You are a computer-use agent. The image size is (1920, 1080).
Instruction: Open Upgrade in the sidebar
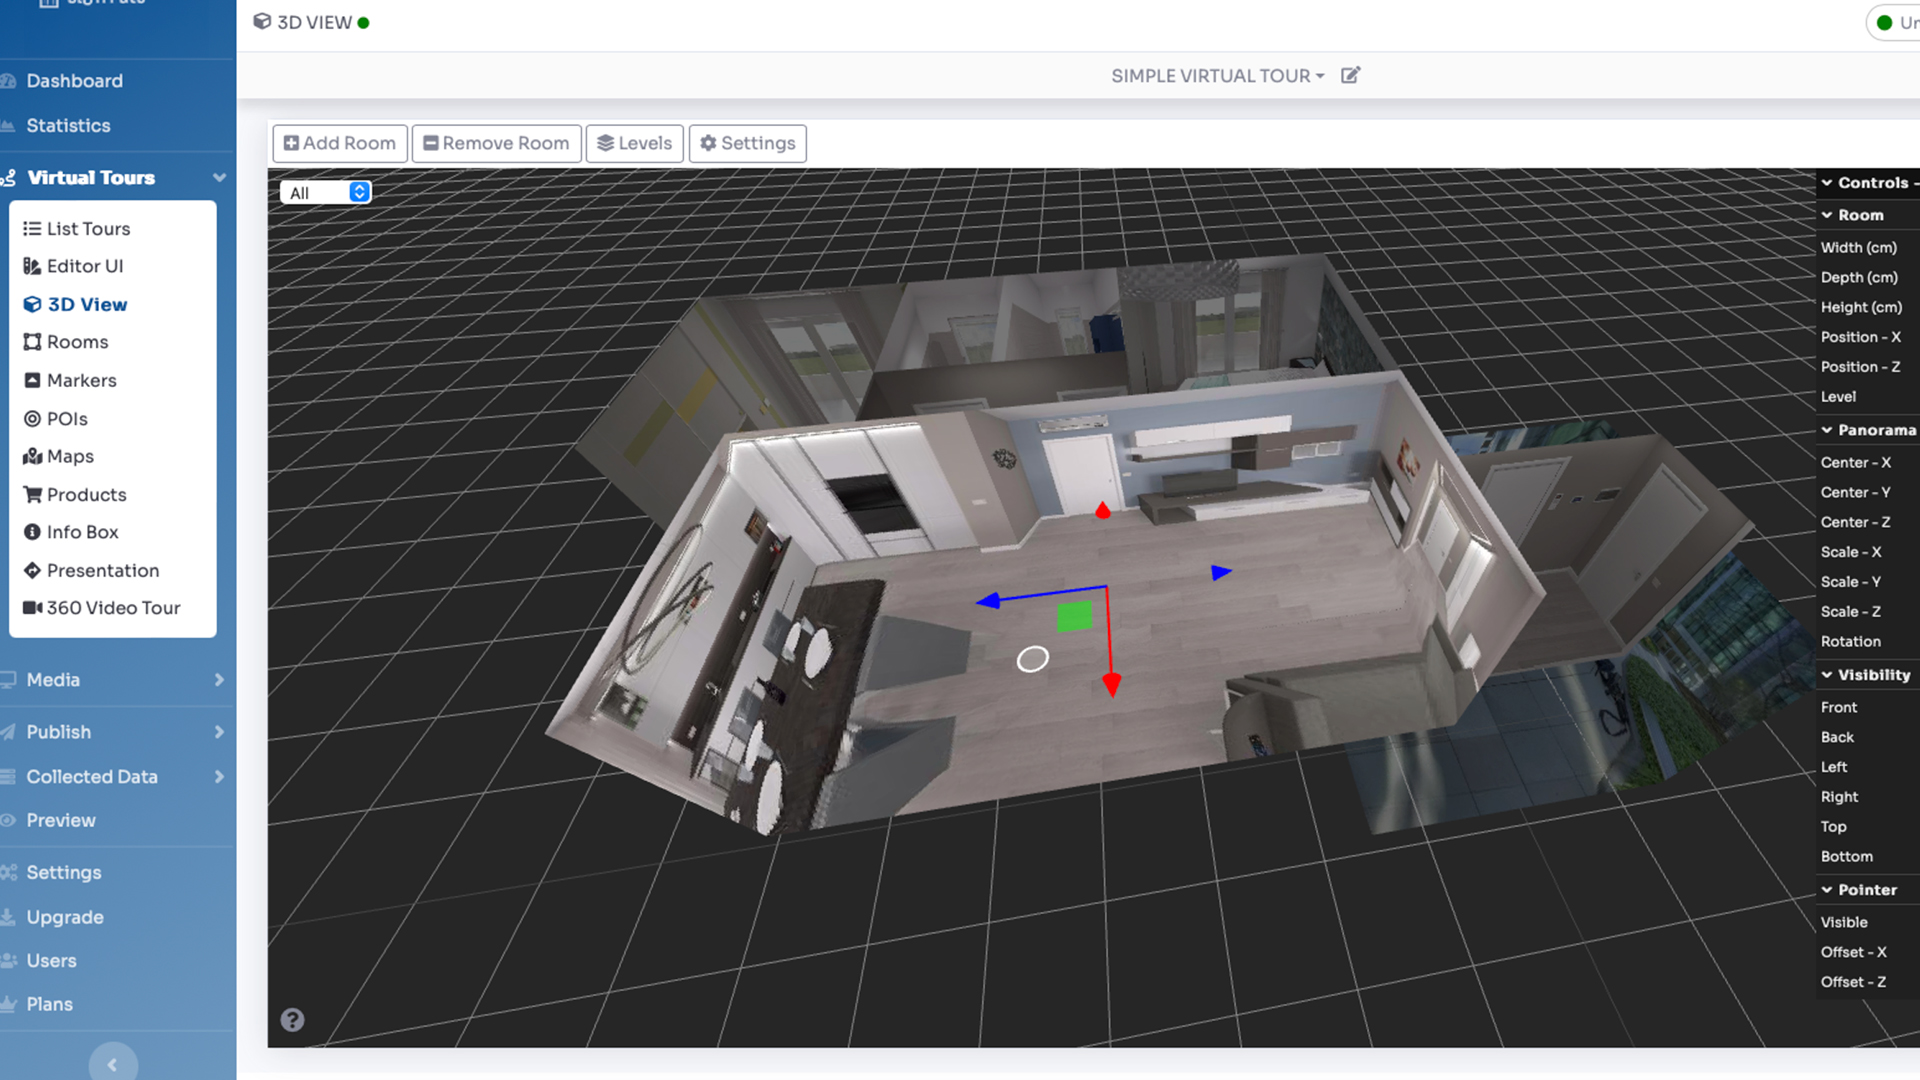coord(65,918)
